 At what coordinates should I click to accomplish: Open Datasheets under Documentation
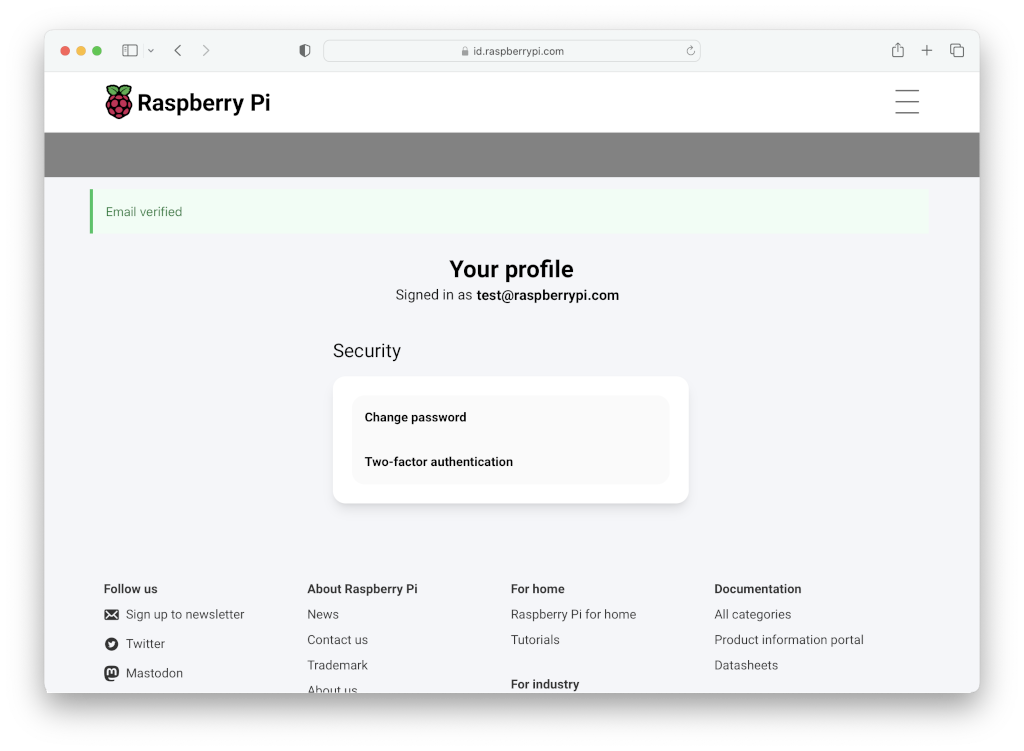(746, 665)
